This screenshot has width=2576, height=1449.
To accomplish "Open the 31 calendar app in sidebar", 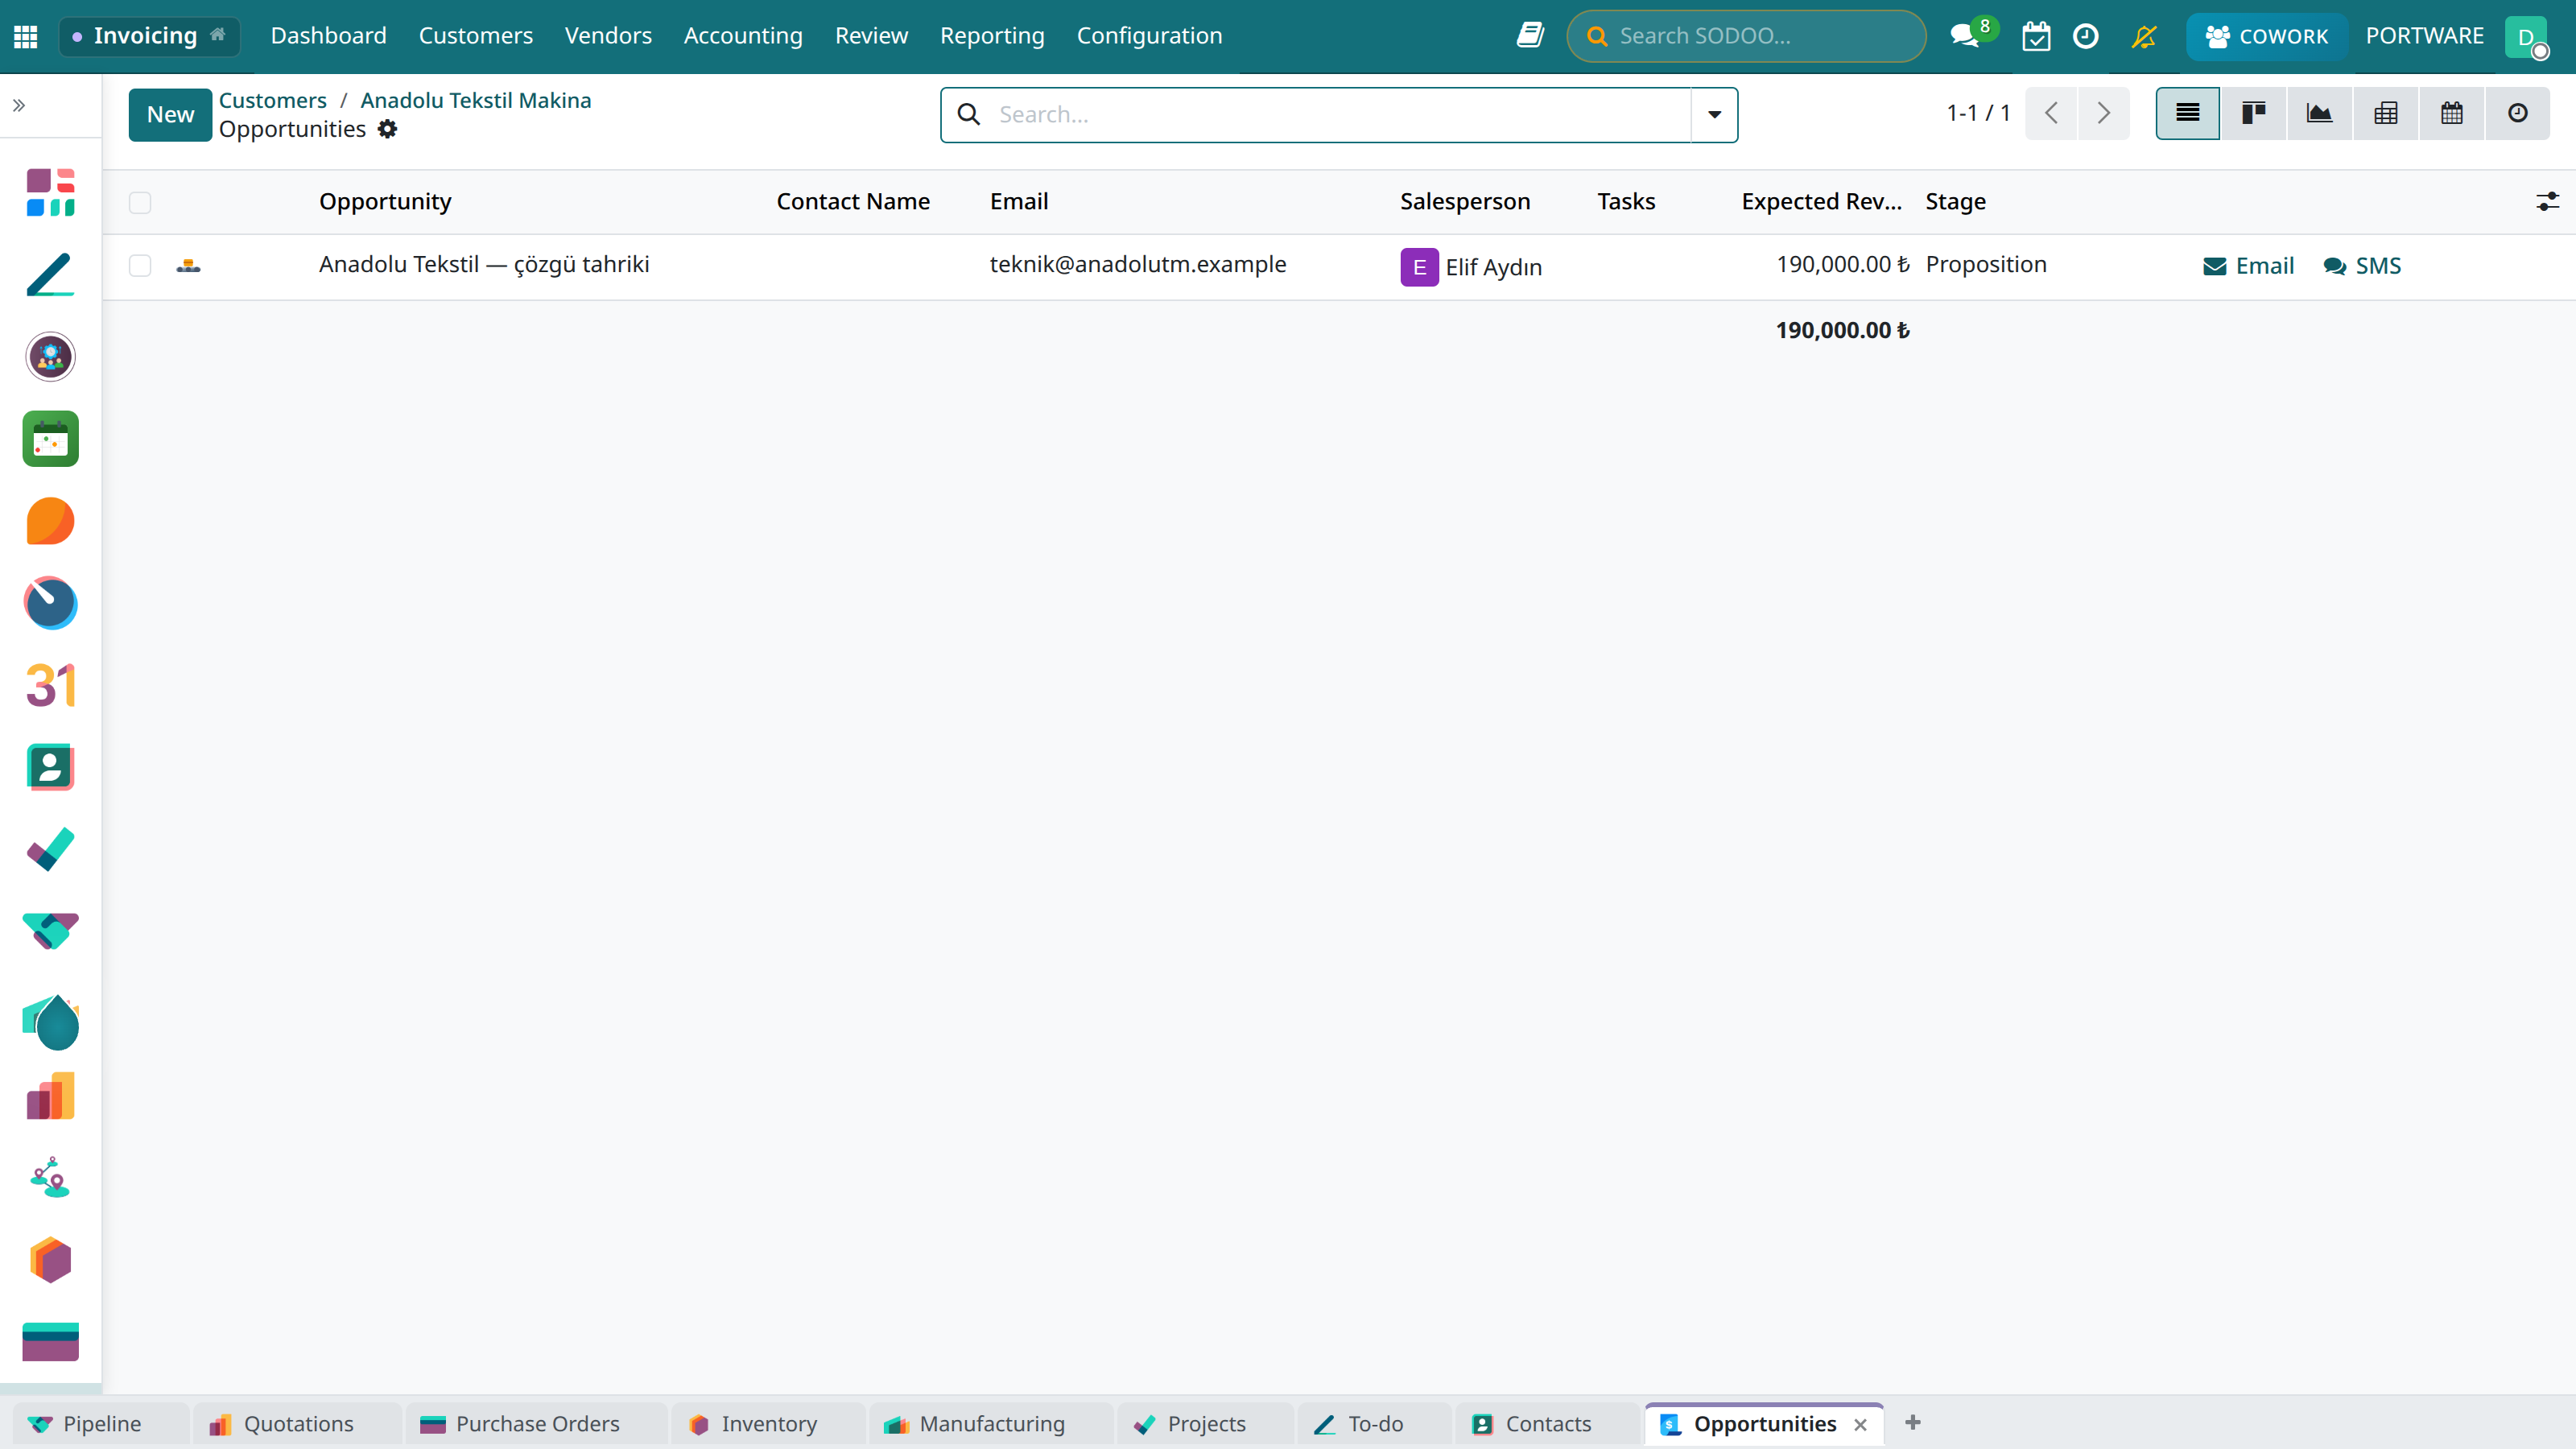I will [50, 685].
